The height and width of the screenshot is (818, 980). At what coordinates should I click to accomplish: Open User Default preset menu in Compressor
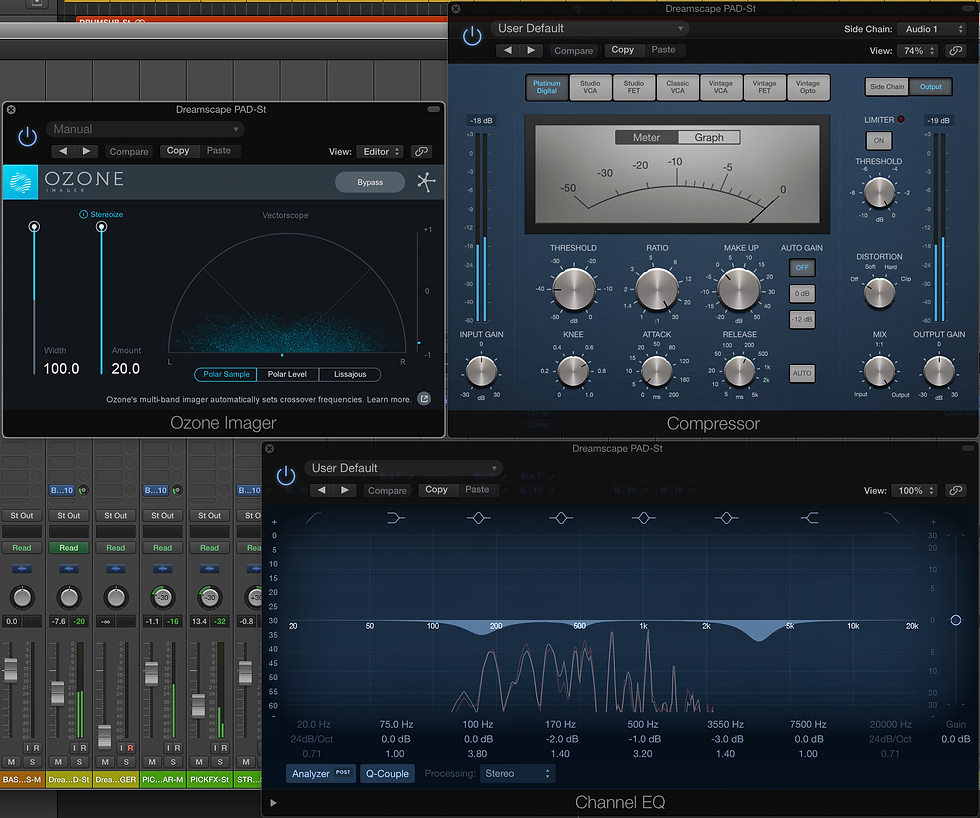tap(589, 28)
